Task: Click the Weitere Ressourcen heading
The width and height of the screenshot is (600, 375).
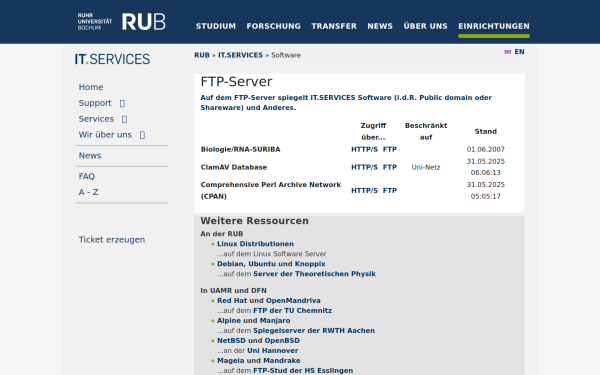Action: pyautogui.click(x=254, y=221)
